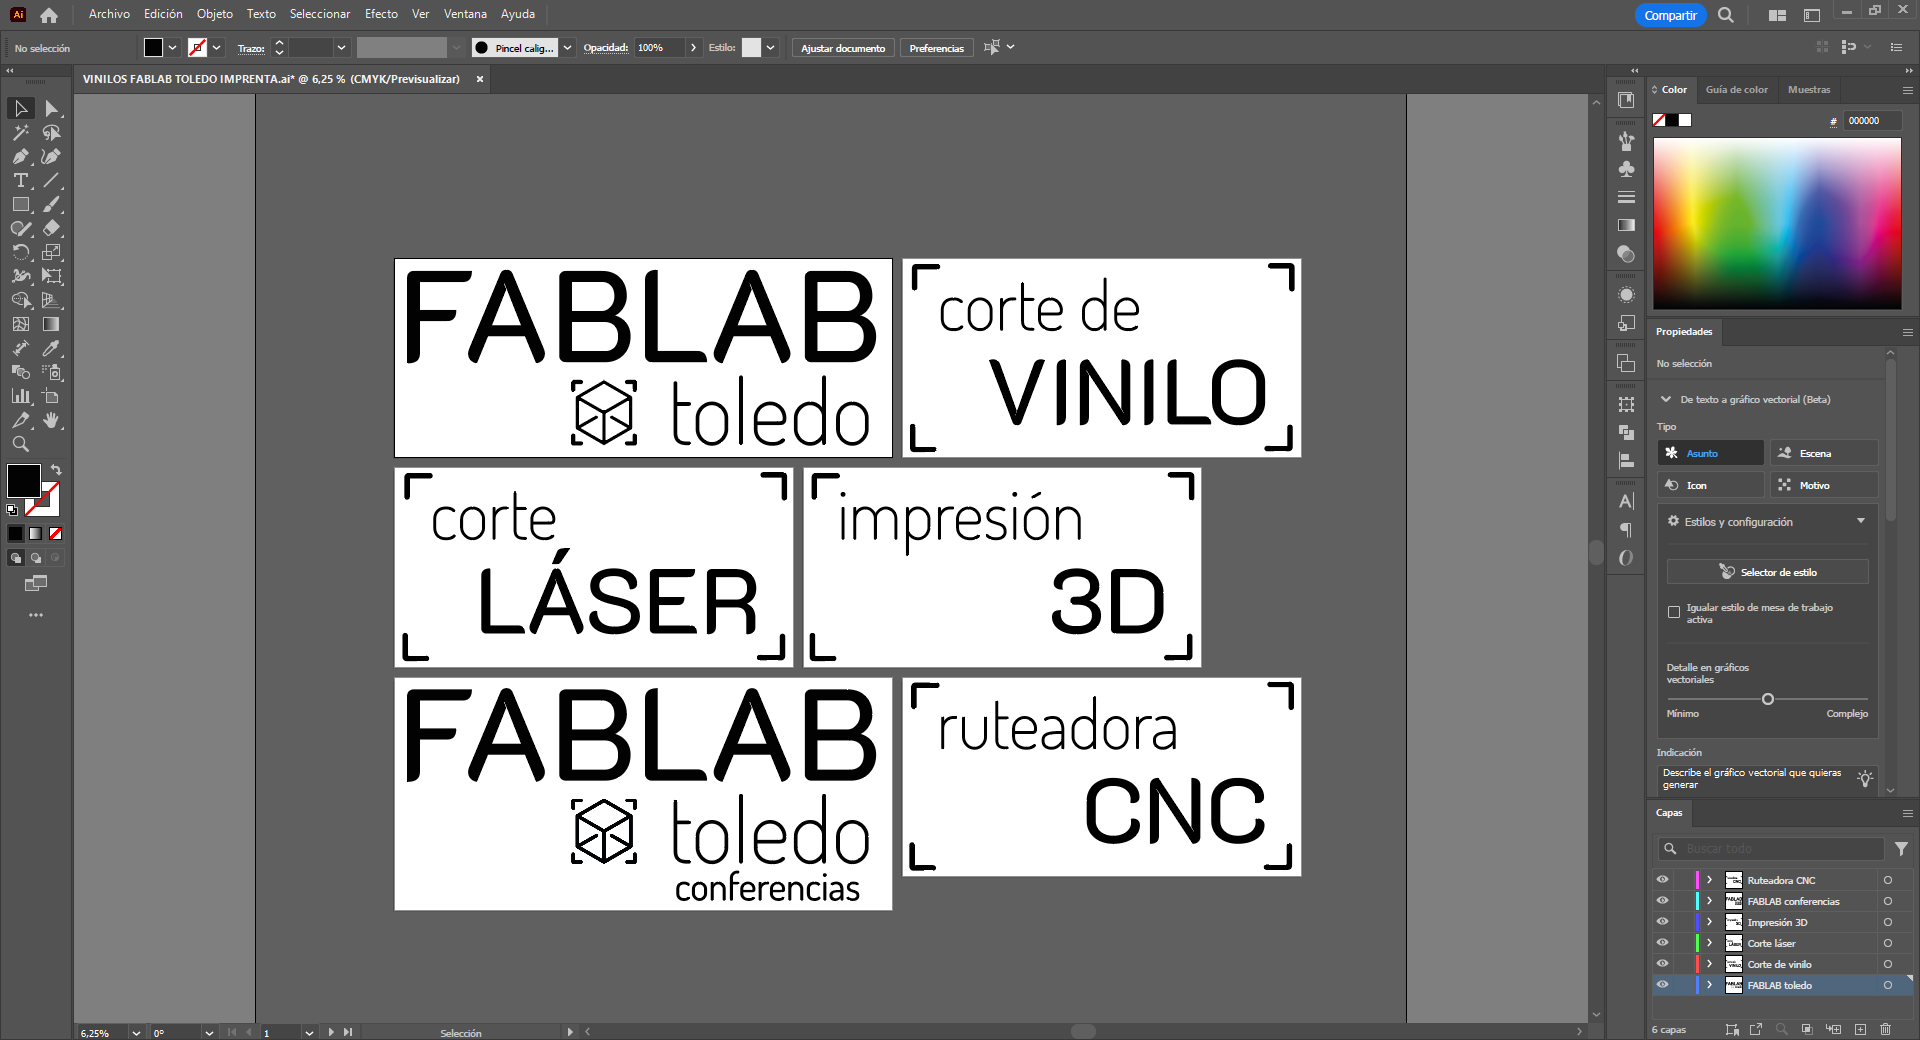Open the Edit Toolbar three-dots button
Screen dimensions: 1920x1040
(36, 615)
